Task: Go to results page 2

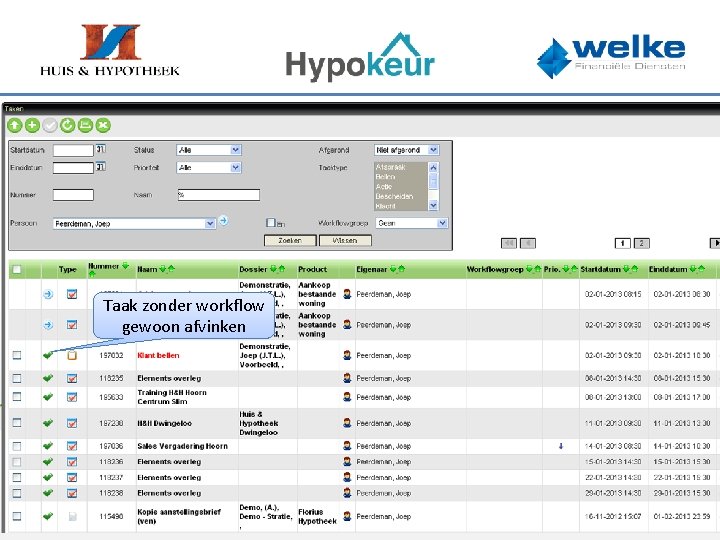Action: click(641, 243)
